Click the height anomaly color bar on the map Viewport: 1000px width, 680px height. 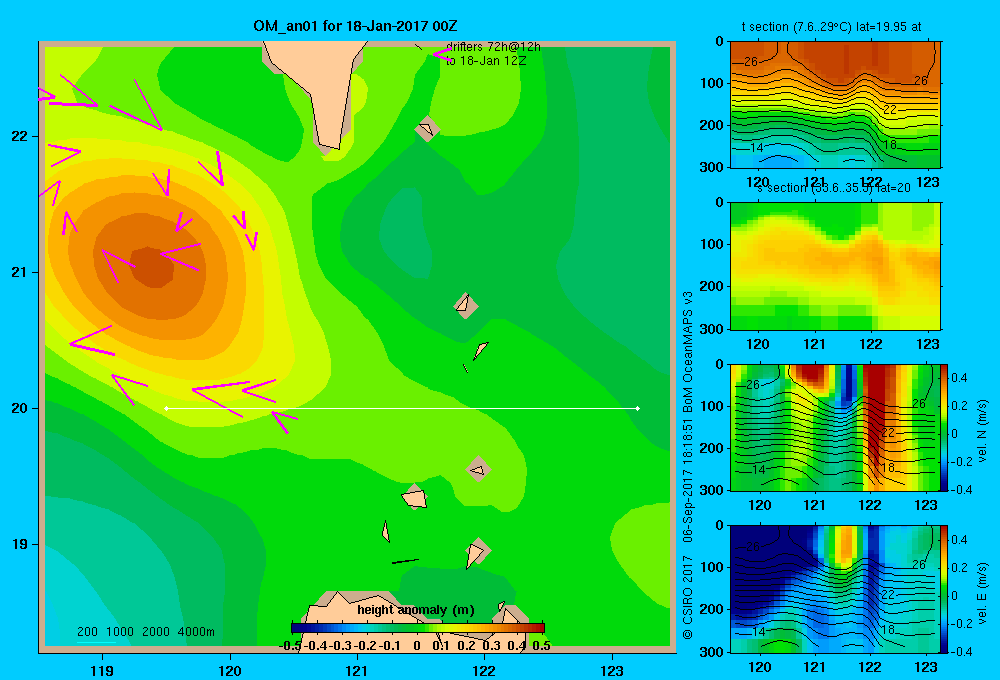click(418, 628)
